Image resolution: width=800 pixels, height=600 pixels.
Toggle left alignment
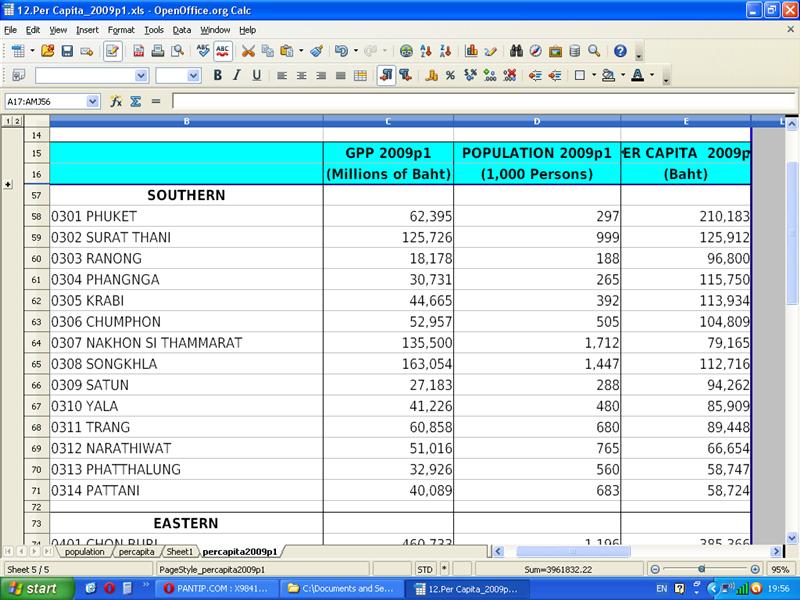pyautogui.click(x=282, y=76)
